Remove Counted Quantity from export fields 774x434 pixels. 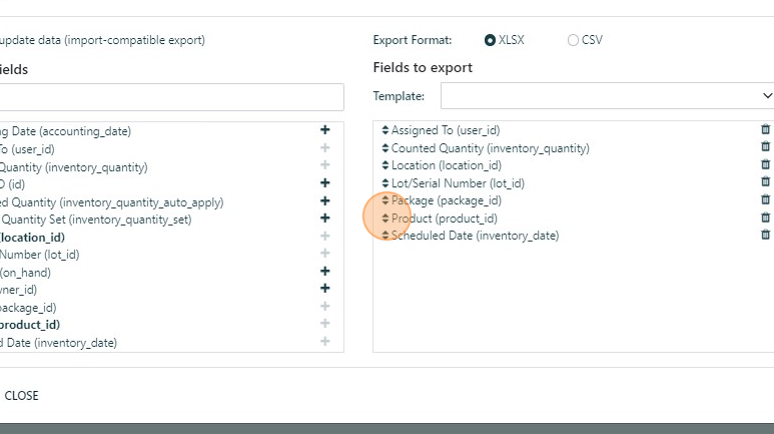(765, 147)
